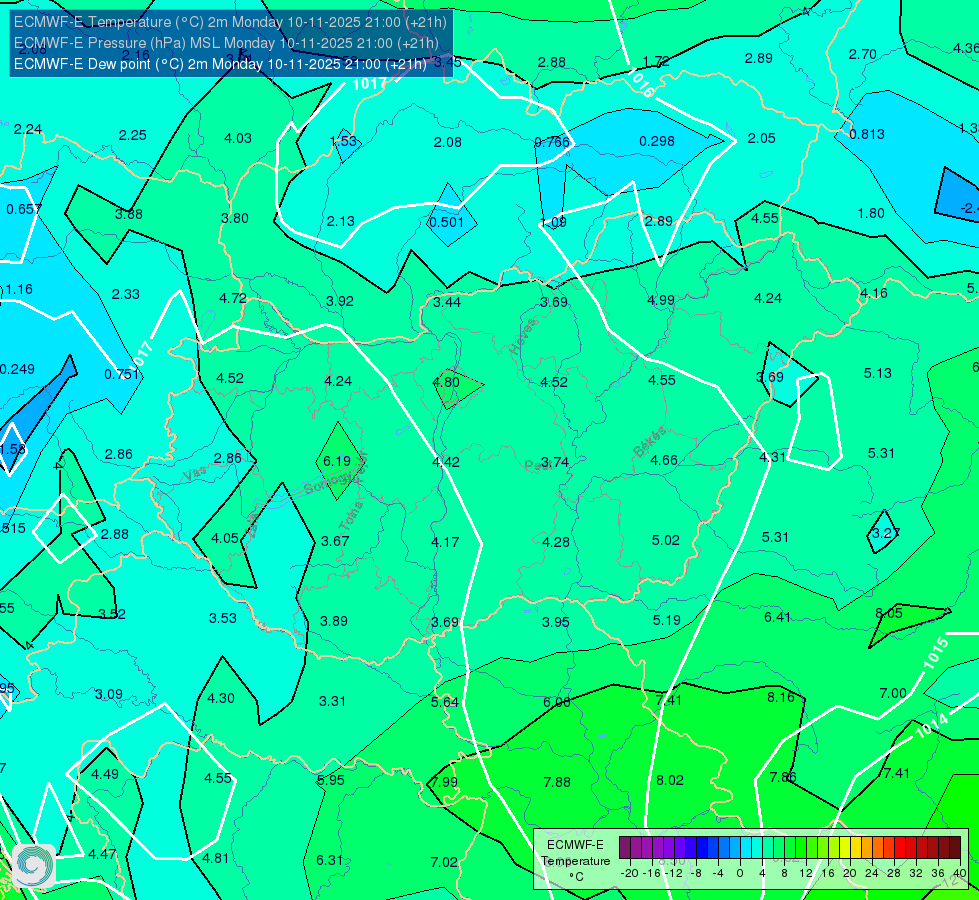
Task: Click the temperature value 4.42
Action: (x=446, y=462)
